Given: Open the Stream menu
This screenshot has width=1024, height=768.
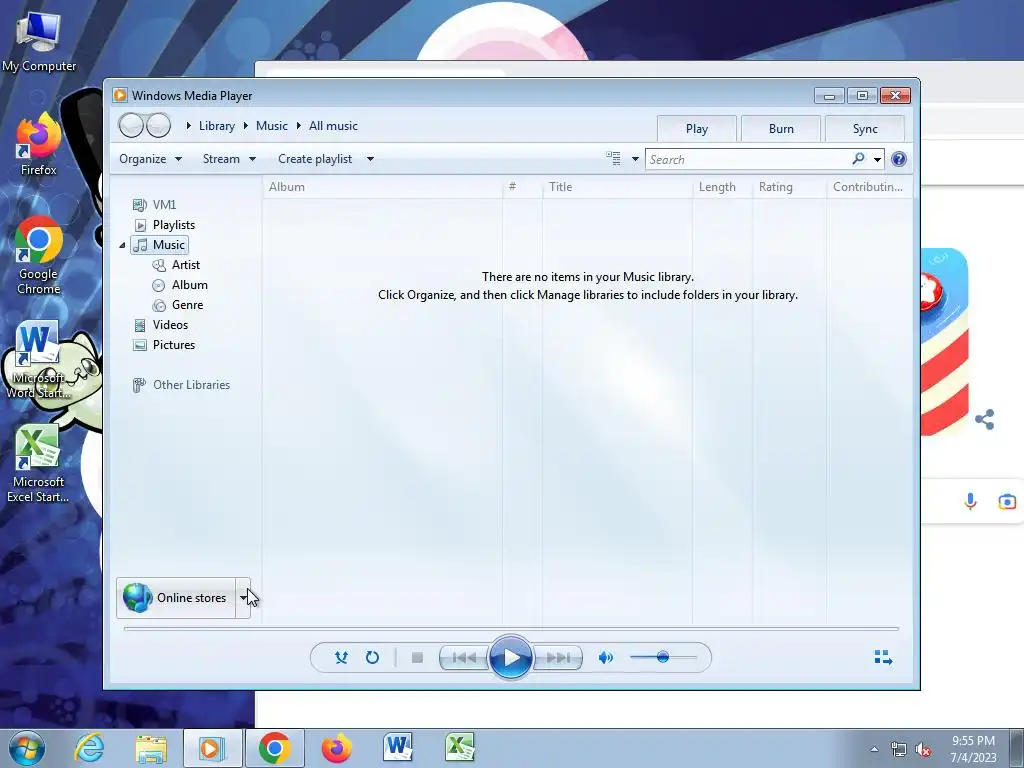Looking at the screenshot, I should click(x=229, y=159).
